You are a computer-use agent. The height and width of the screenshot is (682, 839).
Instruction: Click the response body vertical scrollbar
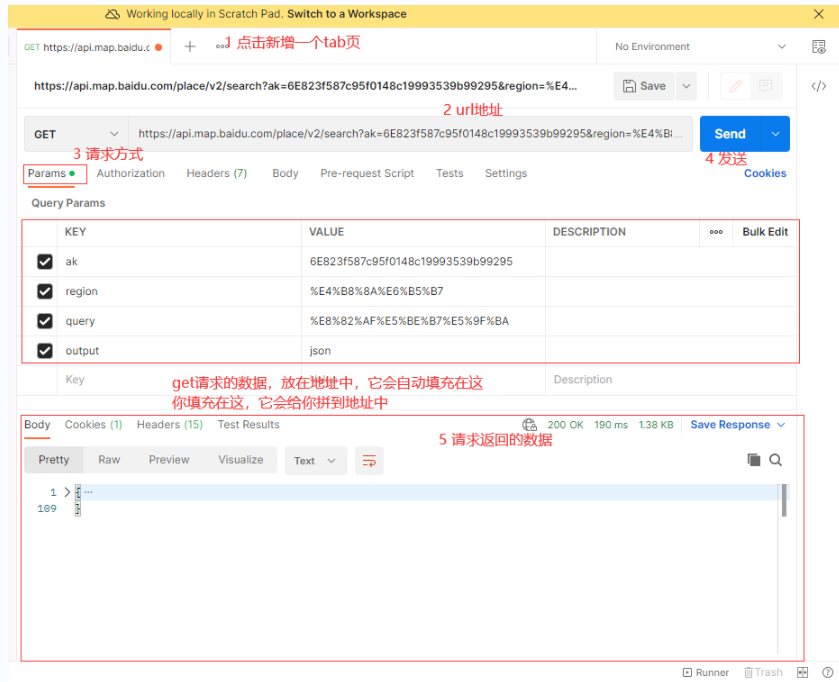click(x=784, y=500)
